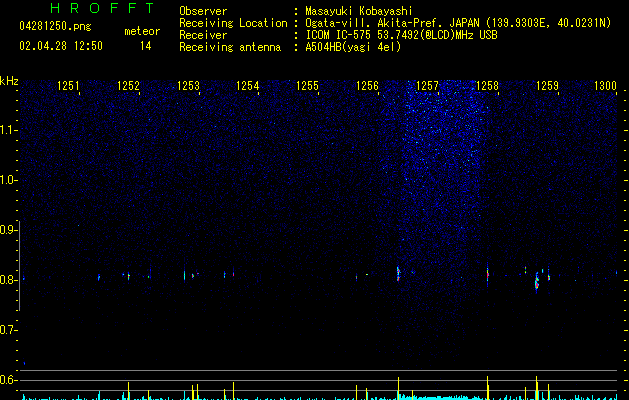
Task: Click the 1255 time tick label
Action: (307, 86)
